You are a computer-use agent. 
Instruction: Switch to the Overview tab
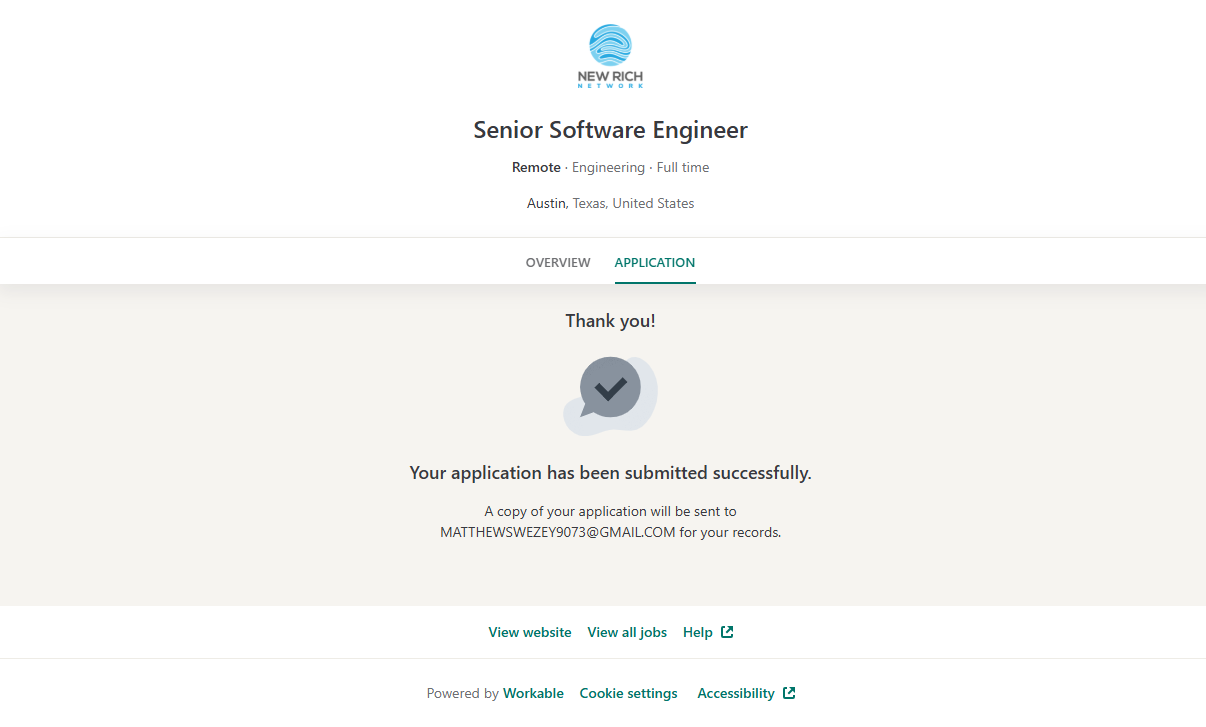point(558,263)
